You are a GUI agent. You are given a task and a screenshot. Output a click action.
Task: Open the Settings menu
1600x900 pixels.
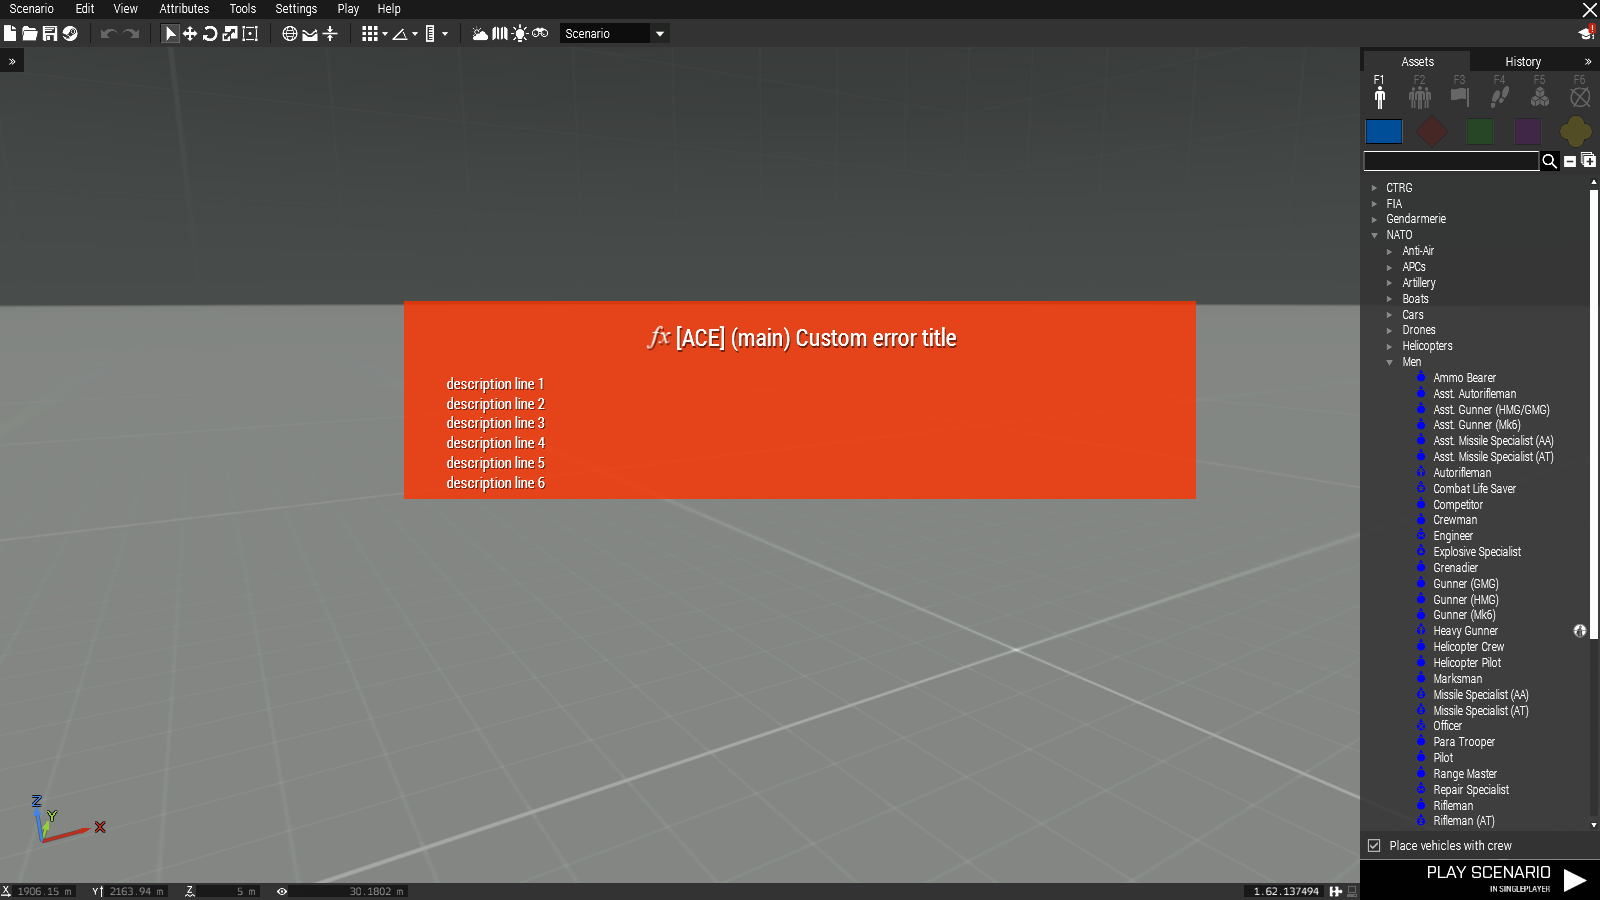(x=296, y=9)
